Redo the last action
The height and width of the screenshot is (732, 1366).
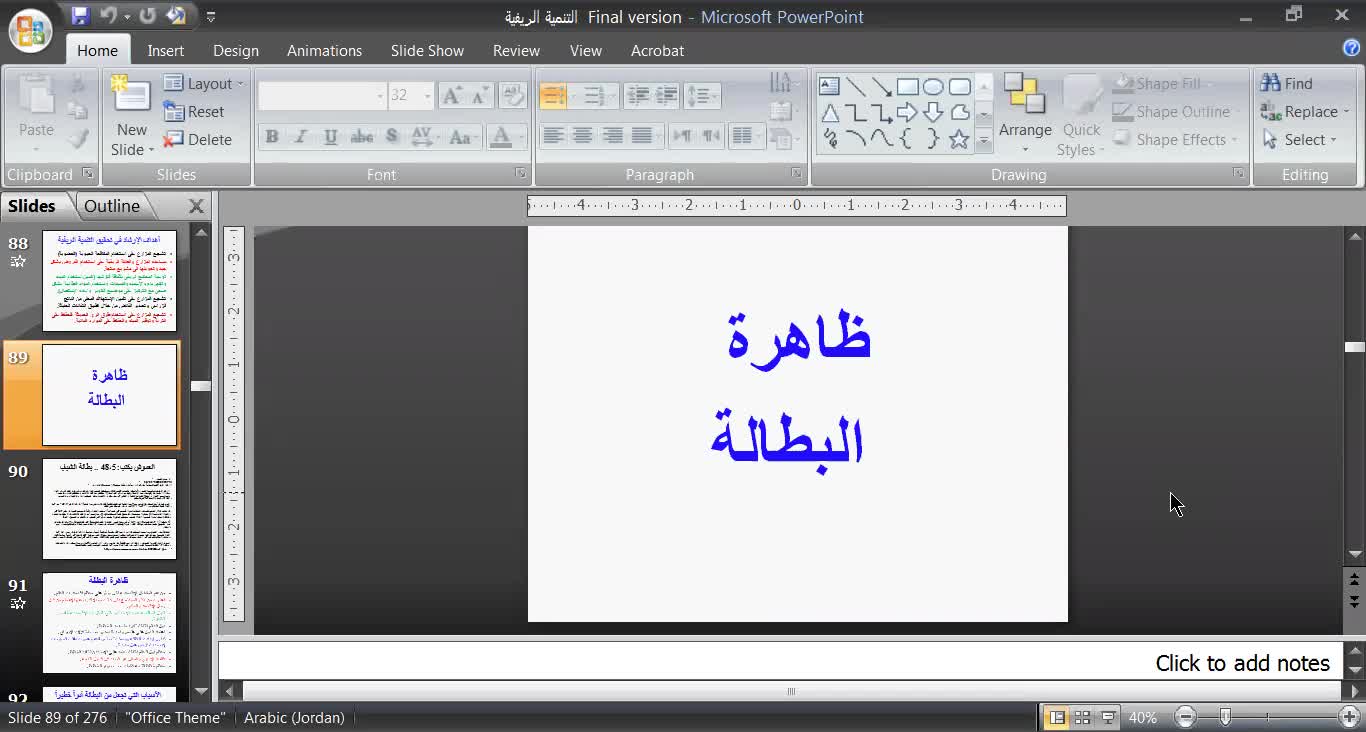point(148,16)
